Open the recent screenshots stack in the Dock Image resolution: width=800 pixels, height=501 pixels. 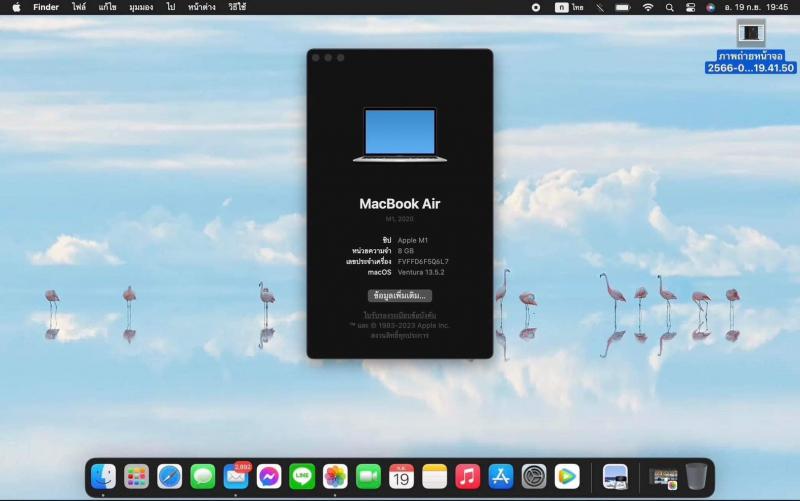coord(663,478)
